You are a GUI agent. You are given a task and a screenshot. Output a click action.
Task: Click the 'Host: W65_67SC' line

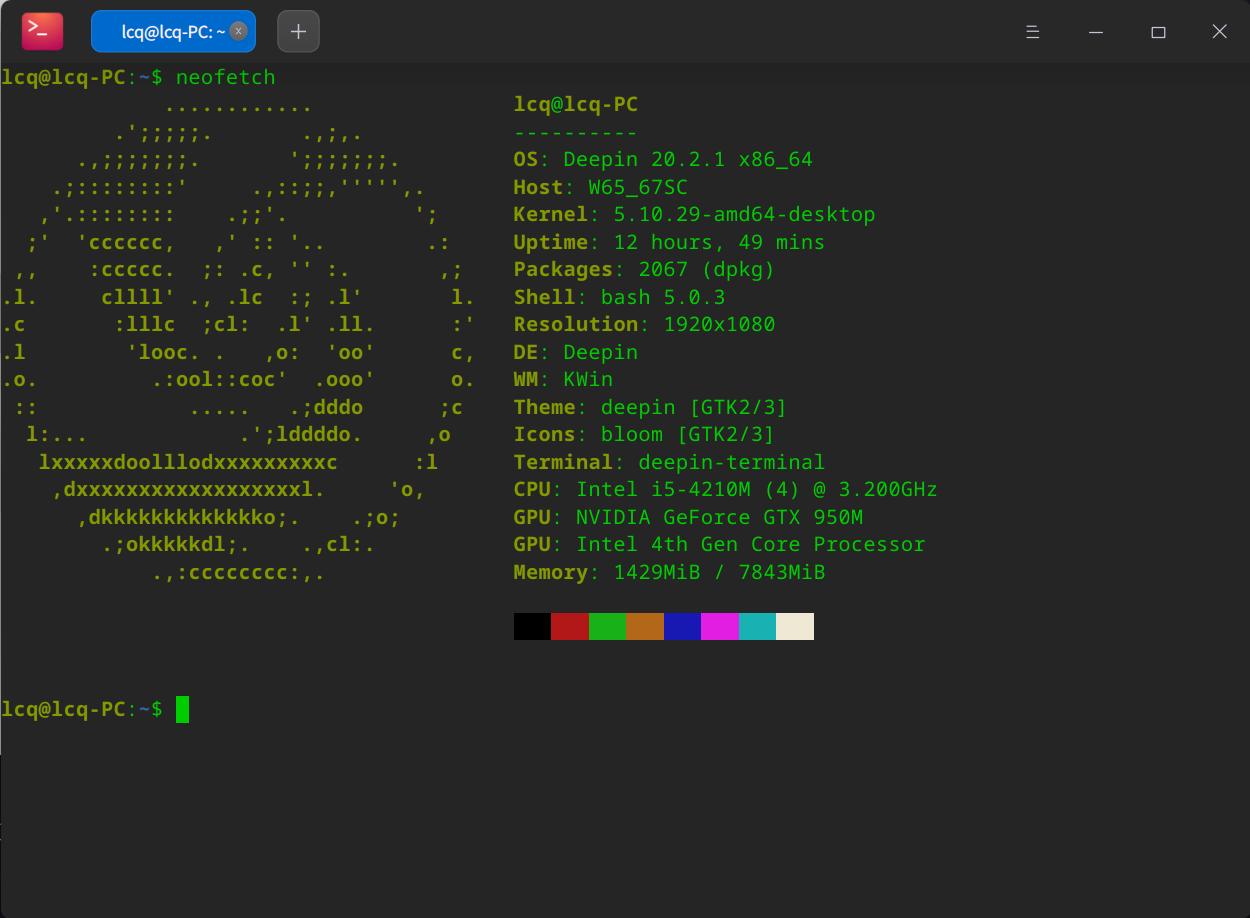tap(601, 187)
